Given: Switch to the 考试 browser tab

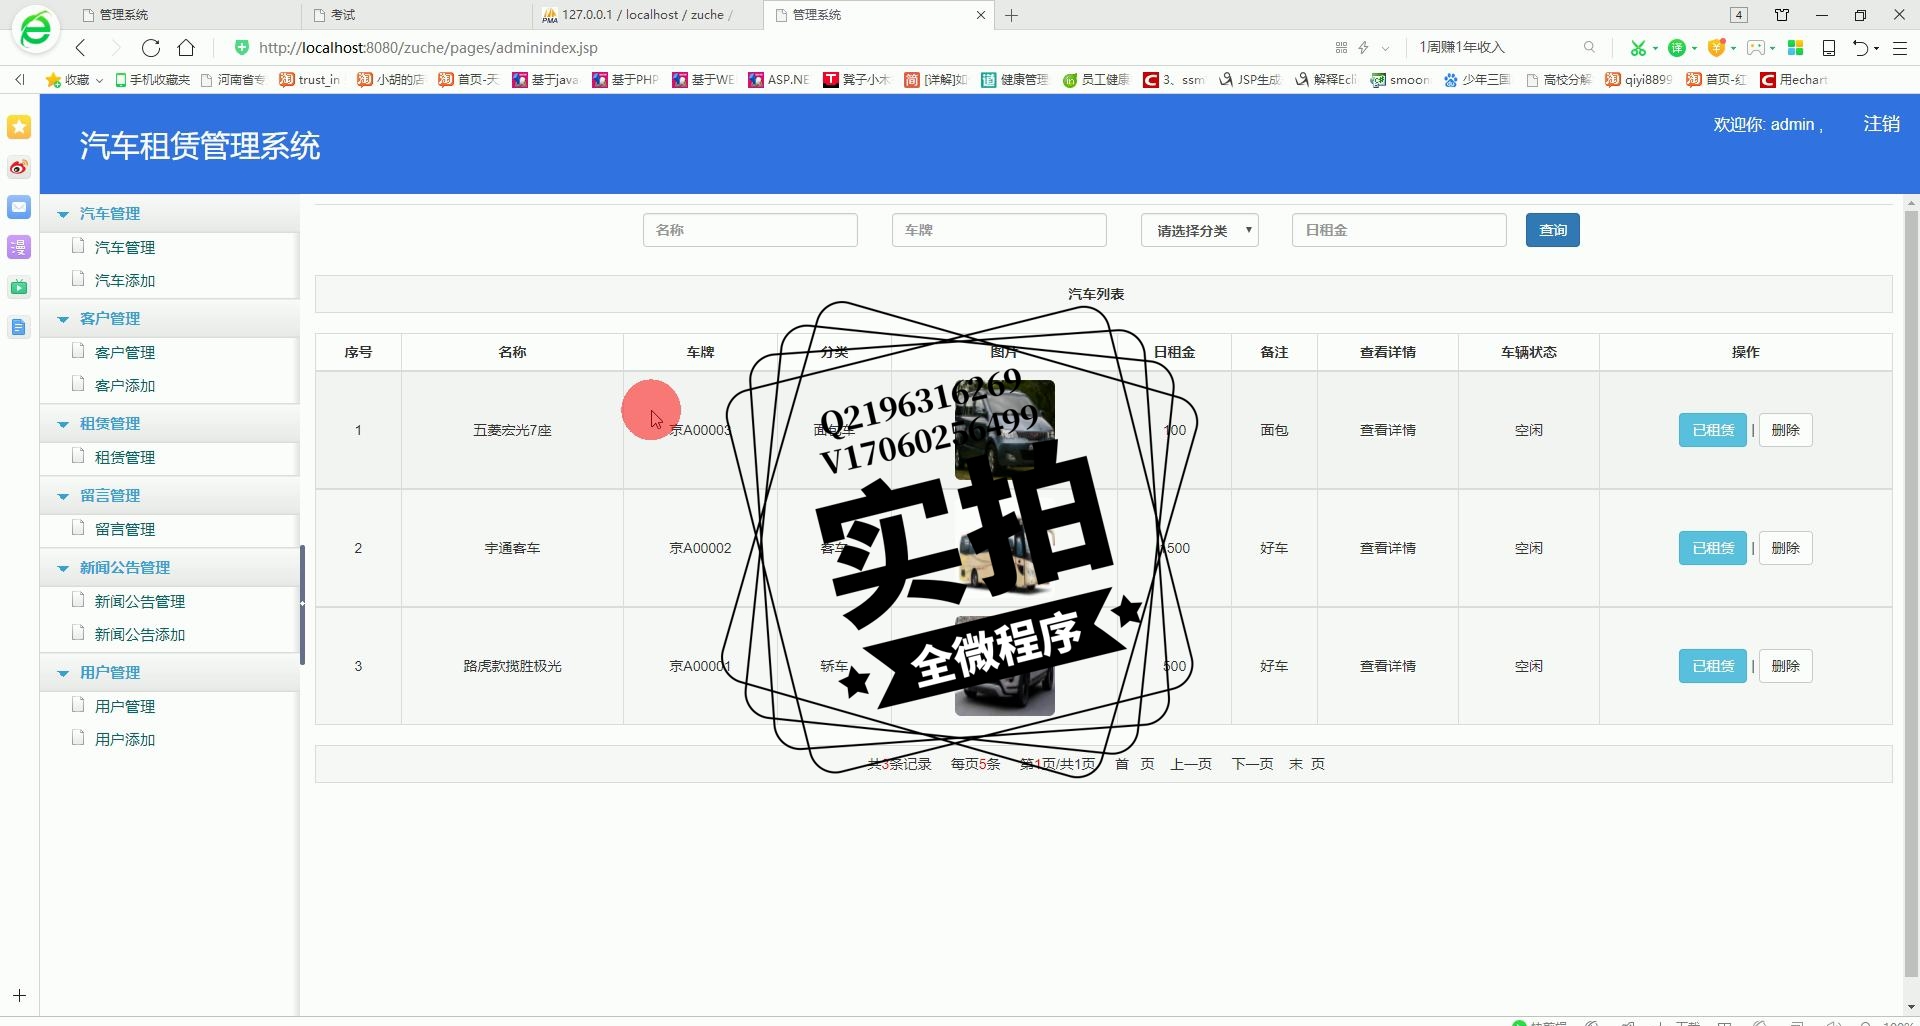Looking at the screenshot, I should point(417,15).
